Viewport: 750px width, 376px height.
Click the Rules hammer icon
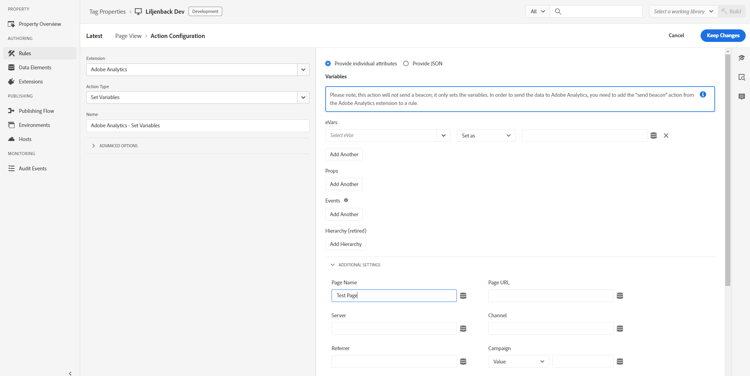tap(11, 53)
